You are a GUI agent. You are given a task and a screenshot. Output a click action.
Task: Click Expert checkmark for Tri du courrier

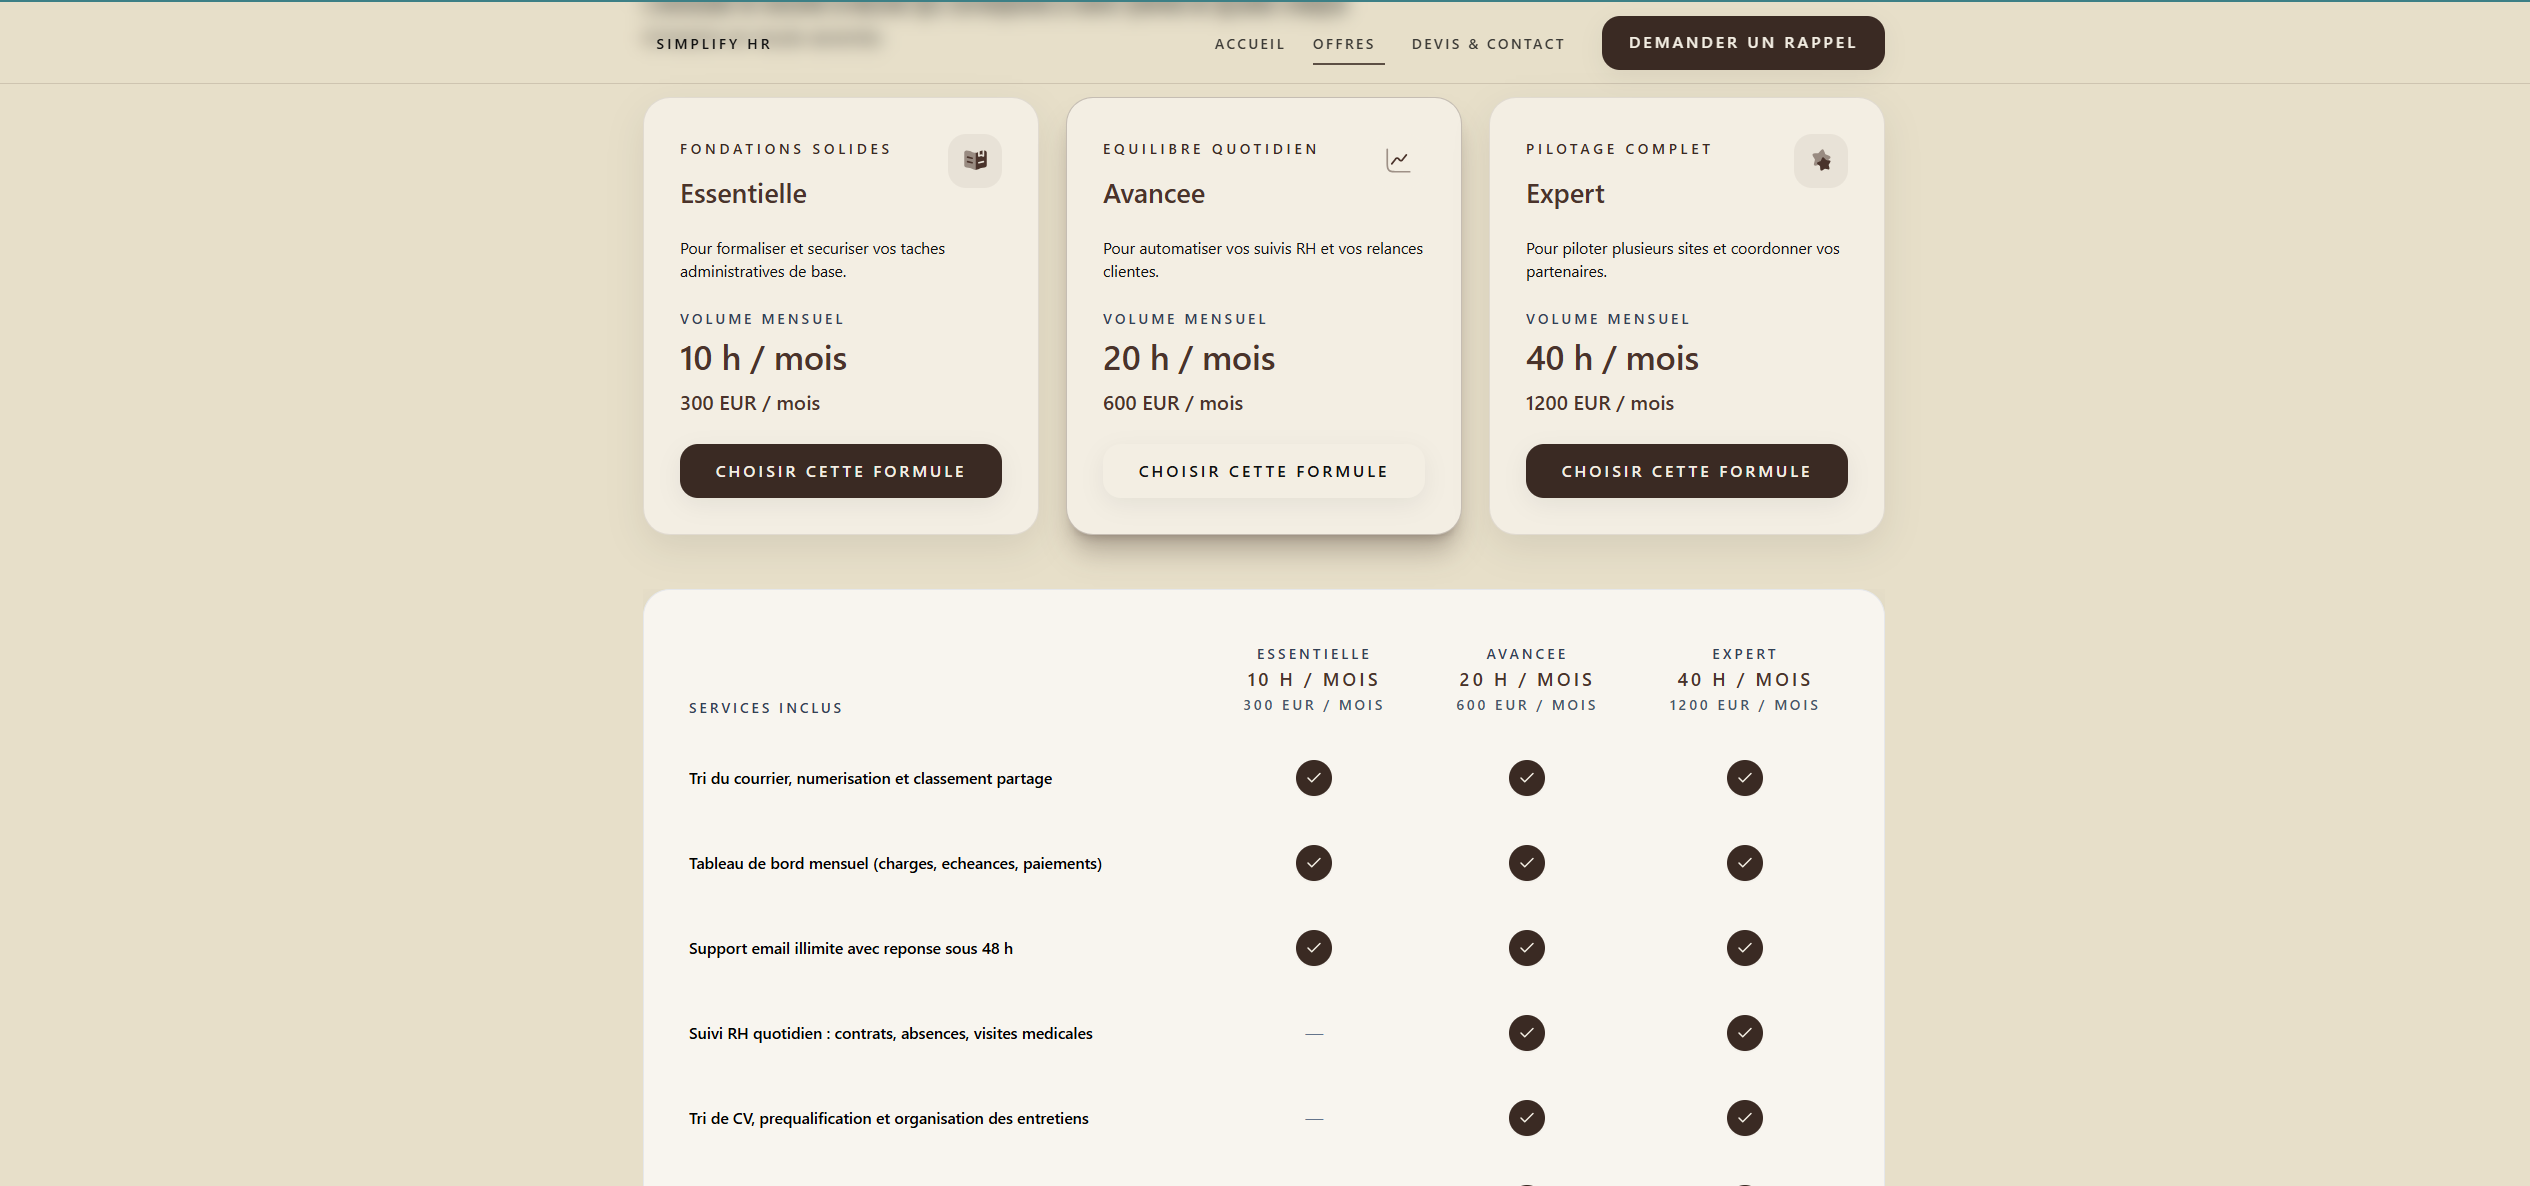[1744, 778]
